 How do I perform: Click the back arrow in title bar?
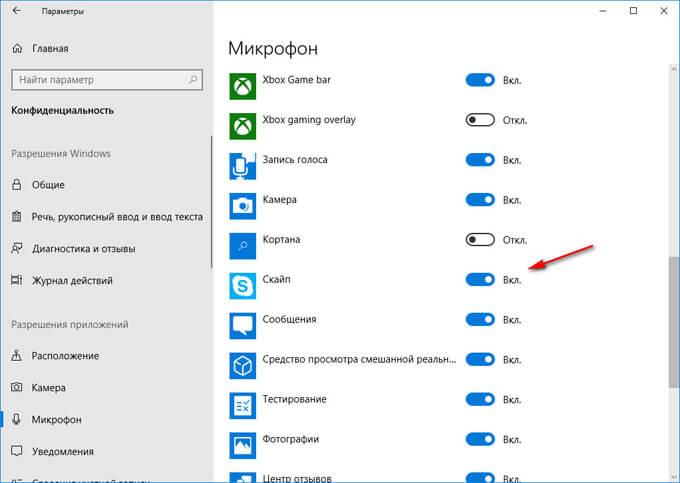click(x=16, y=11)
